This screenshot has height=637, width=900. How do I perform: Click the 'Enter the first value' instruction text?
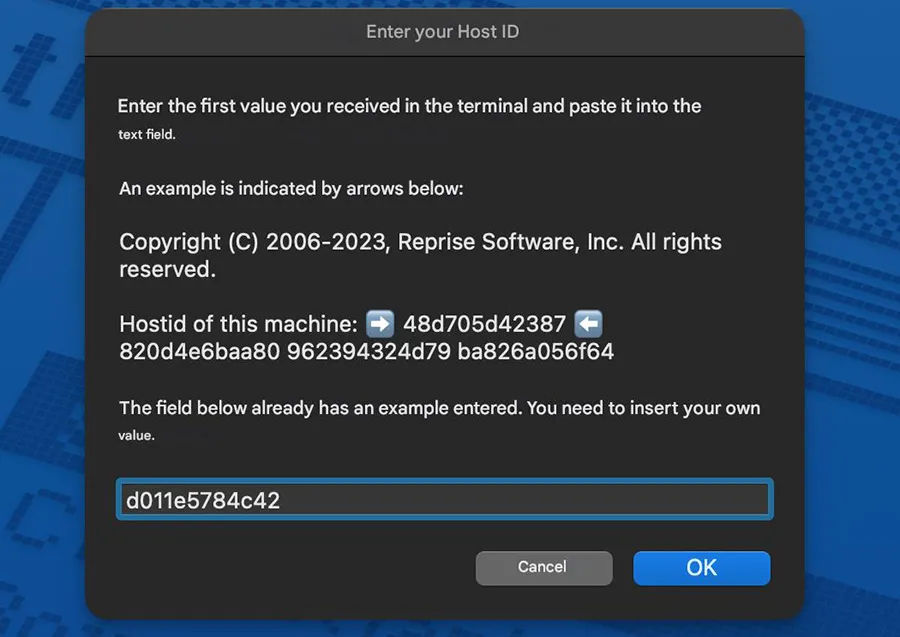click(409, 106)
